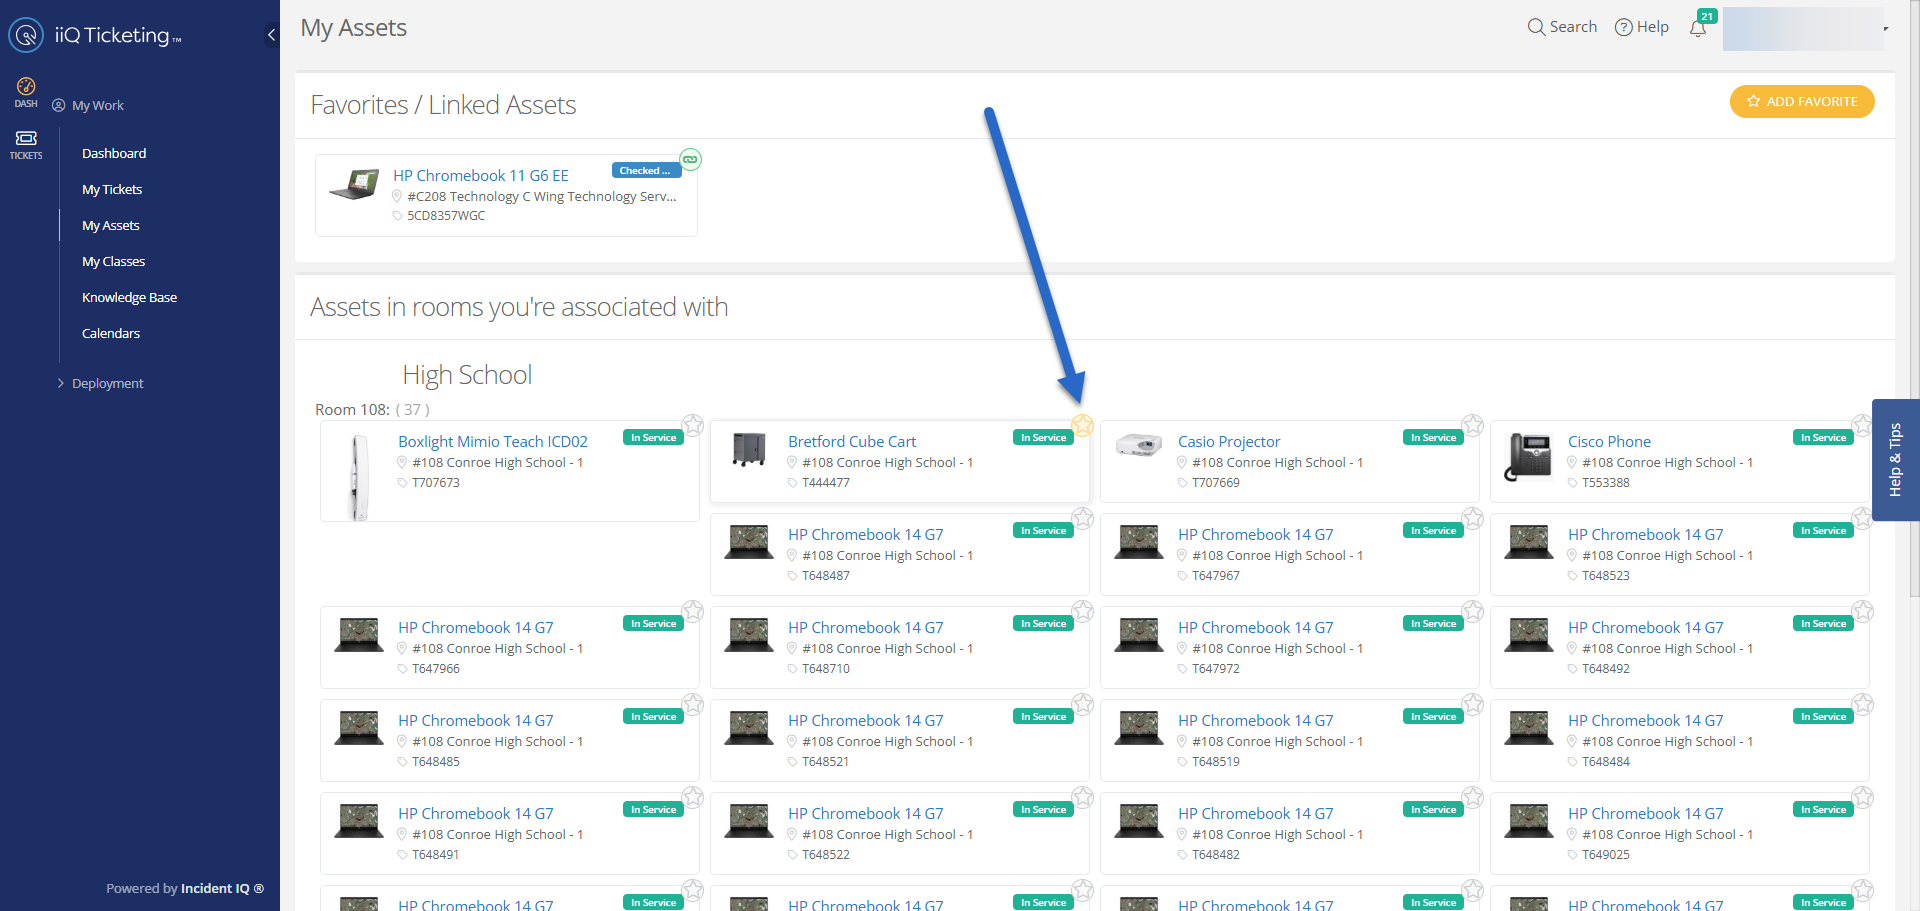Toggle favorite star on Bretford Cube Cart
The width and height of the screenshot is (1920, 911).
[1082, 425]
